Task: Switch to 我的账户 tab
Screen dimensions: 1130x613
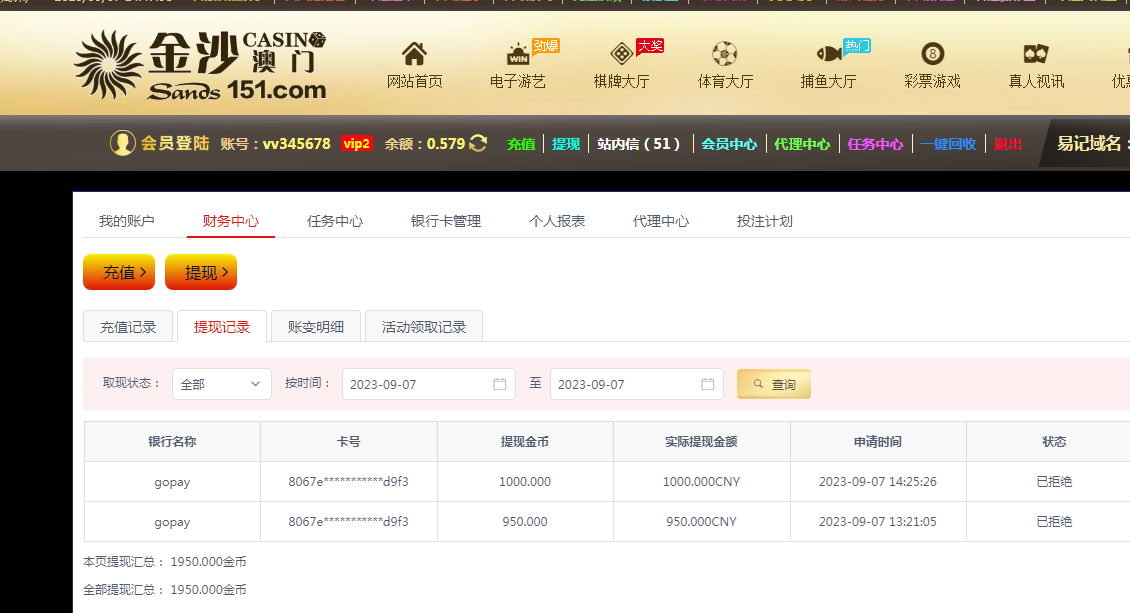Action: 127,221
